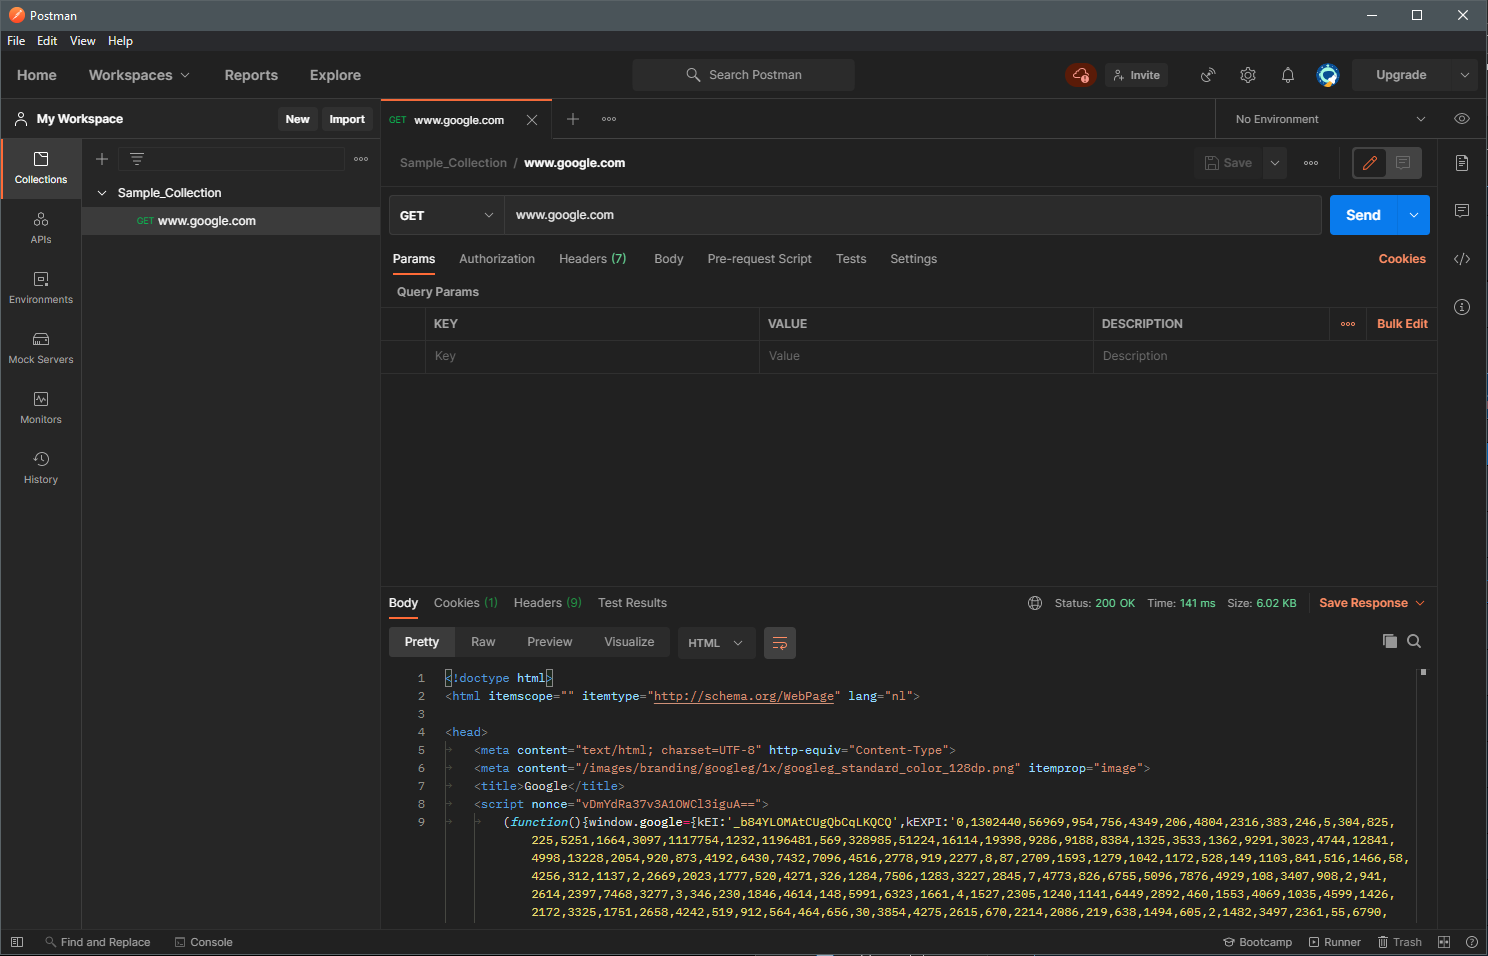
Task: Click Bulk Edit
Action: click(1402, 324)
